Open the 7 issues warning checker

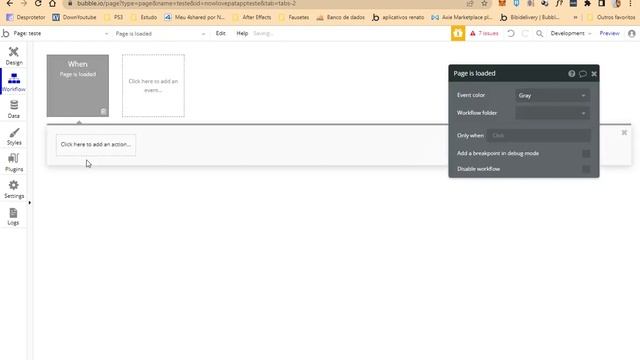484,33
